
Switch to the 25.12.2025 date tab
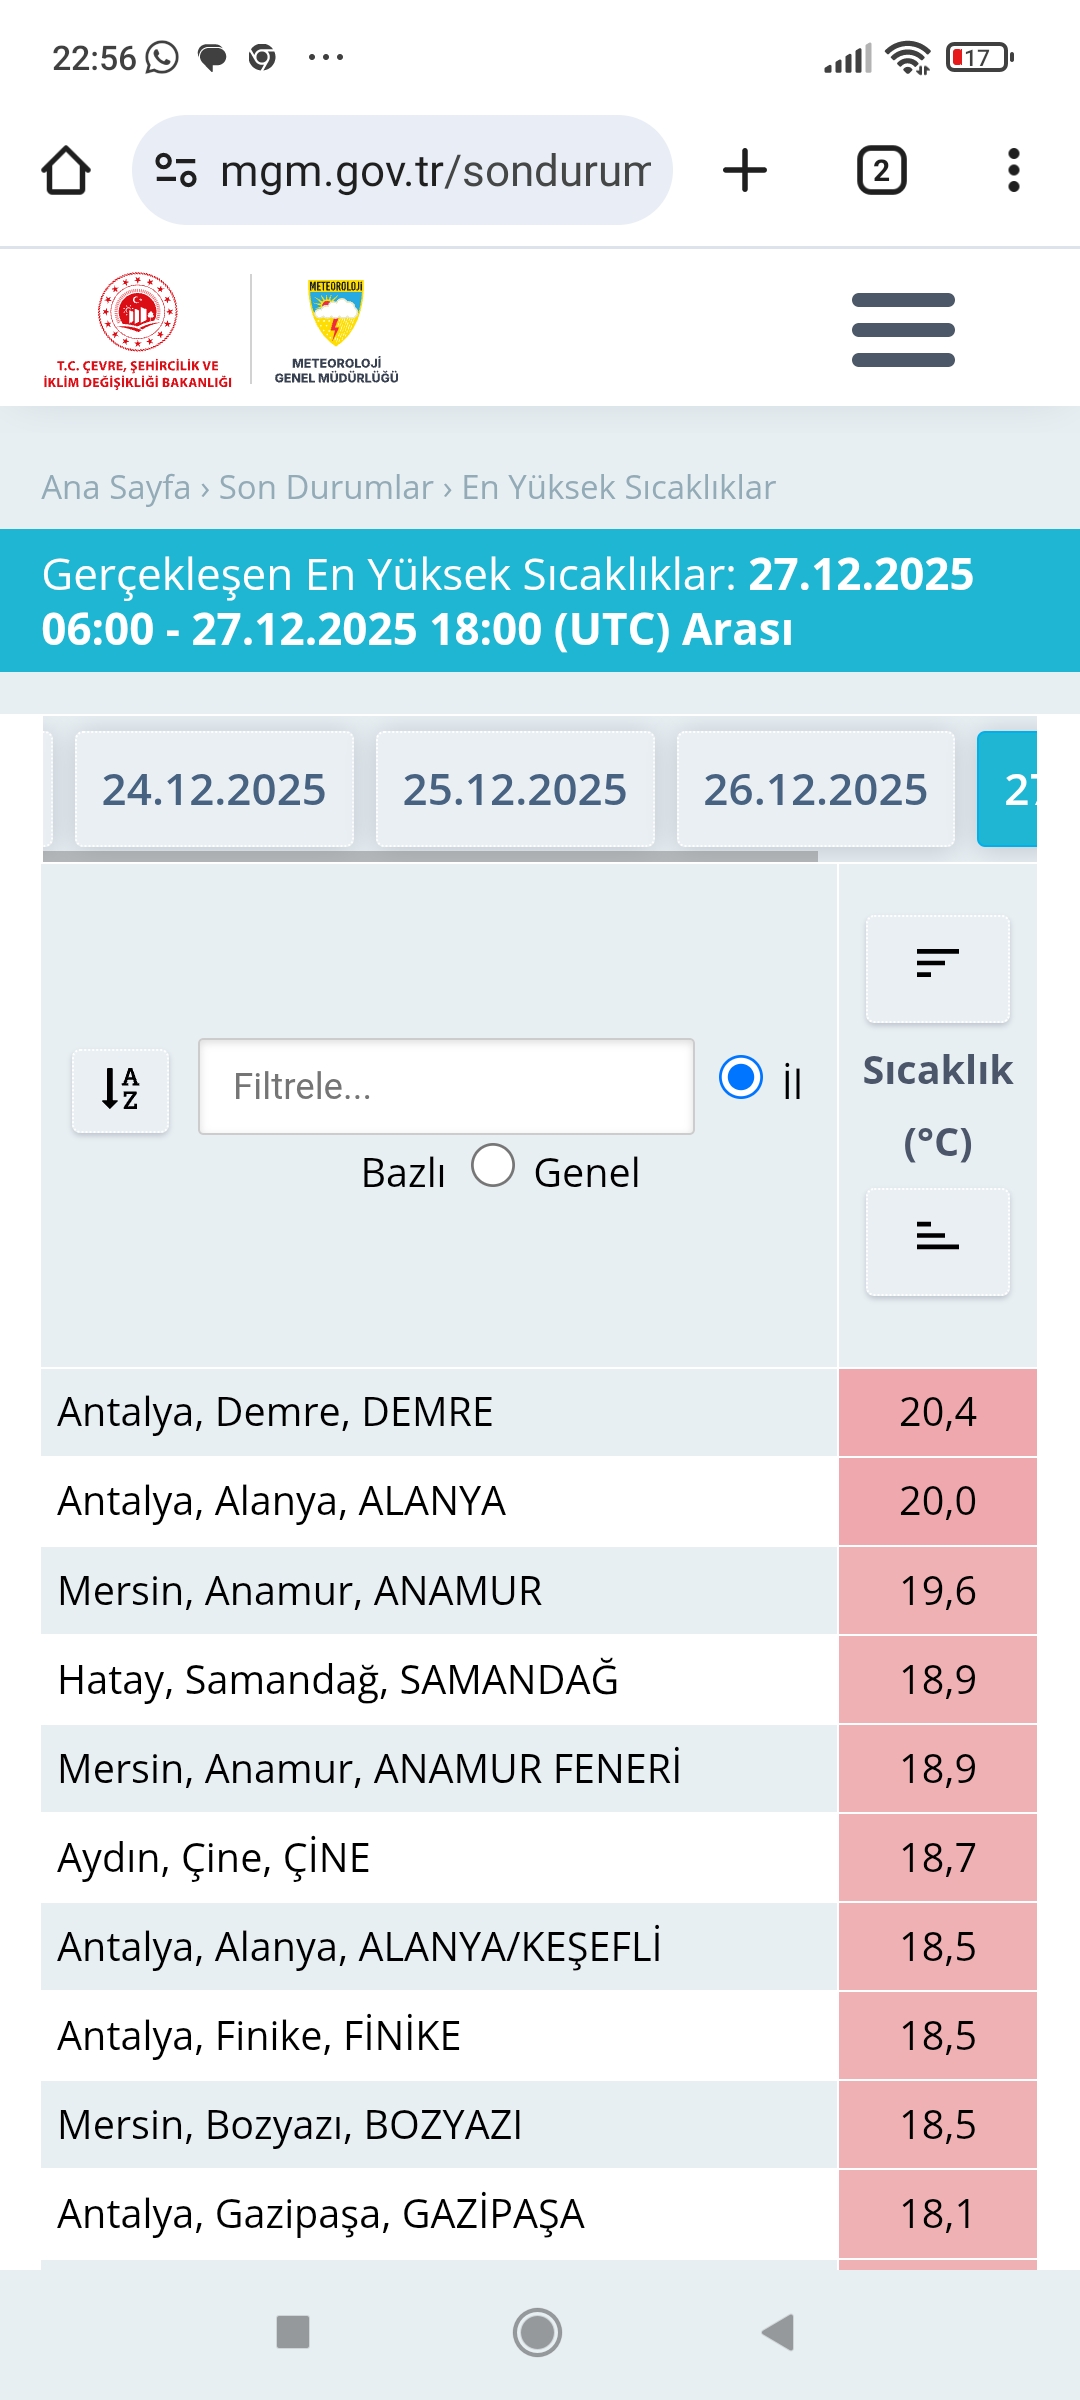click(515, 789)
